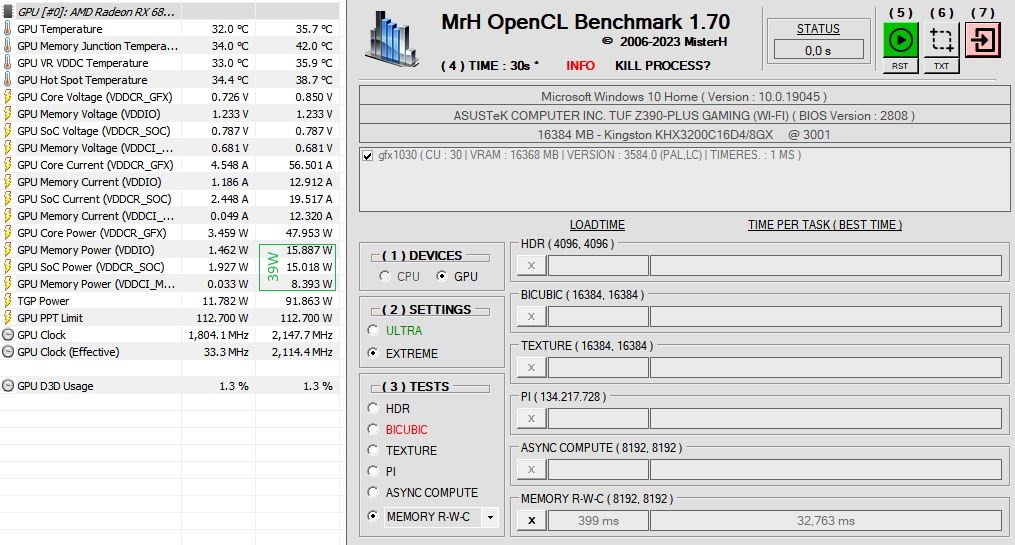The image size is (1015, 545).
Task: Click the lightning icon beside GPU Core Voltage
Action: [x=8, y=97]
